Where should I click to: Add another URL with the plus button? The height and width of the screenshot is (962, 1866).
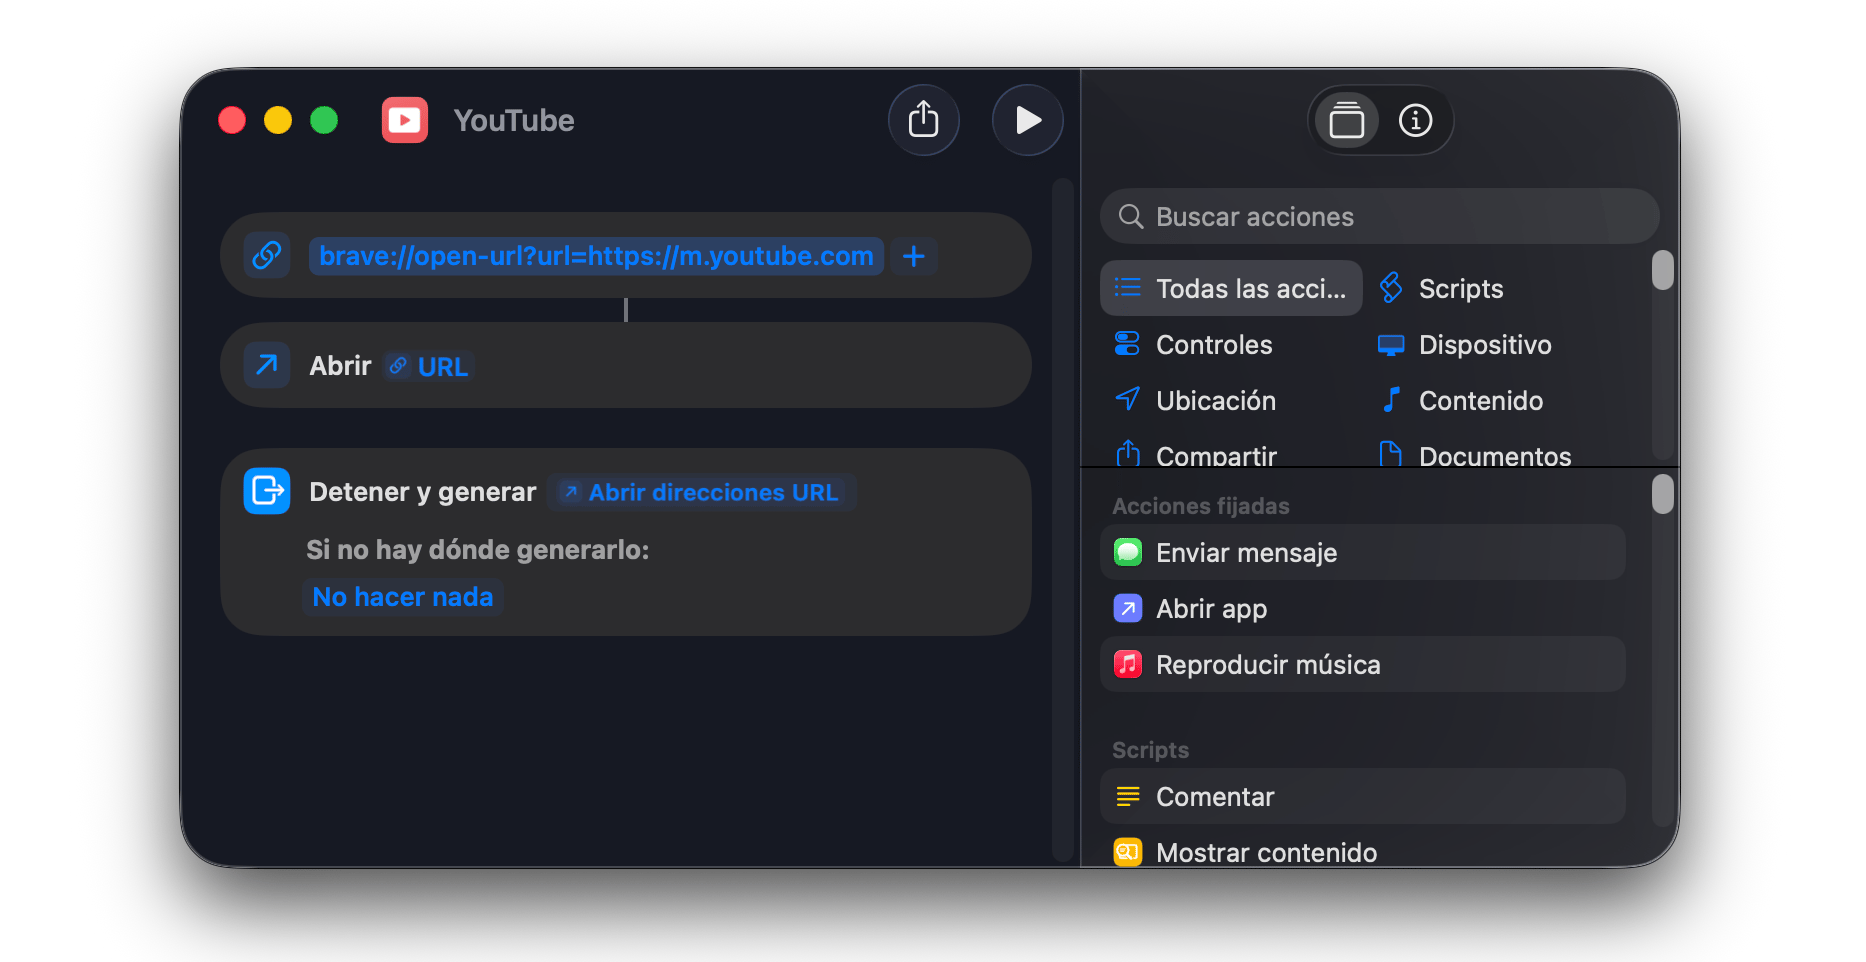[x=913, y=256]
